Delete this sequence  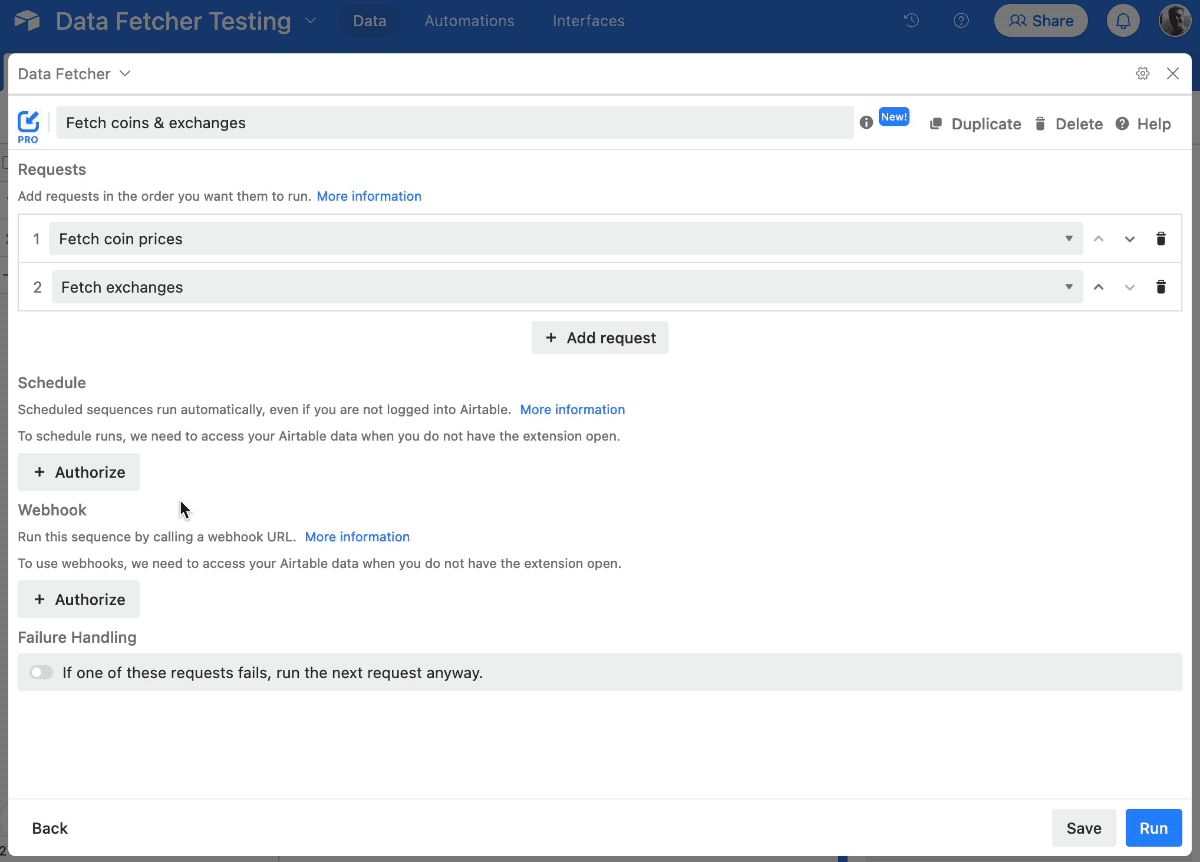tap(1068, 124)
